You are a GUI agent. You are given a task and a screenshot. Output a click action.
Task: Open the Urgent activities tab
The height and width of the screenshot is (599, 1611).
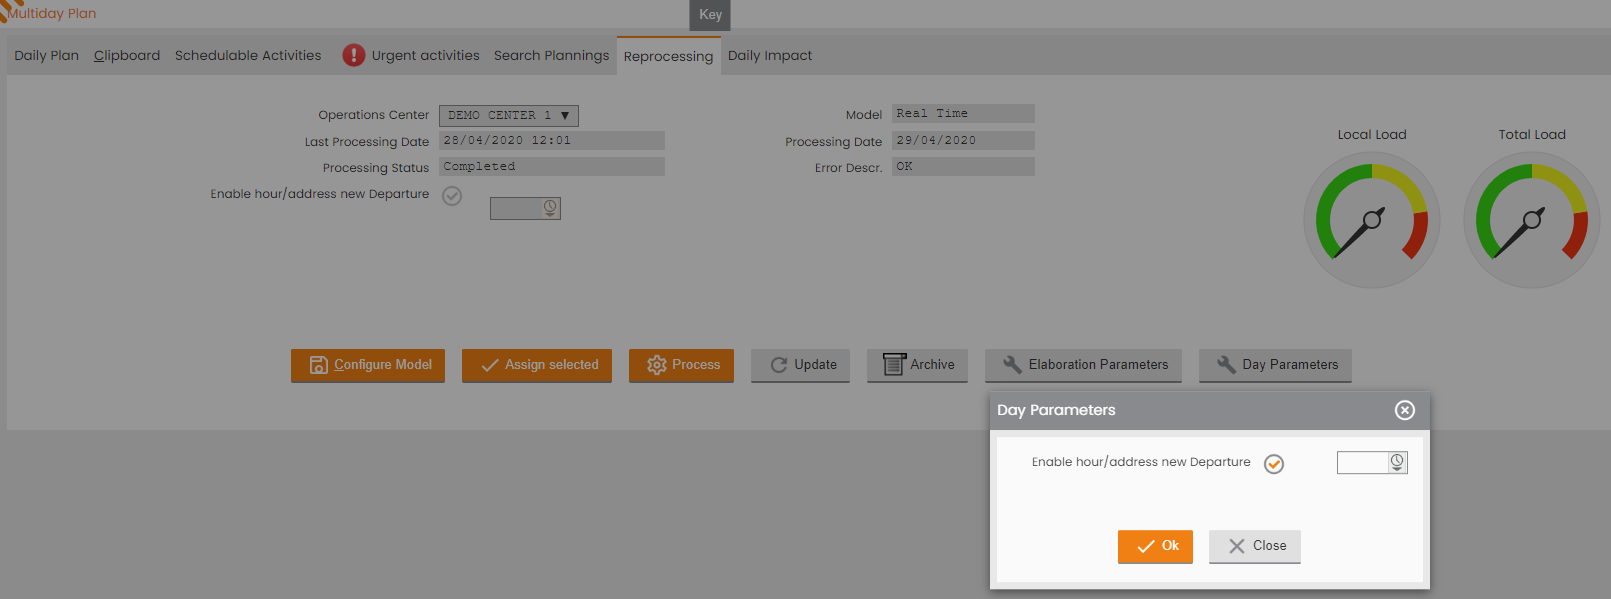coord(425,56)
